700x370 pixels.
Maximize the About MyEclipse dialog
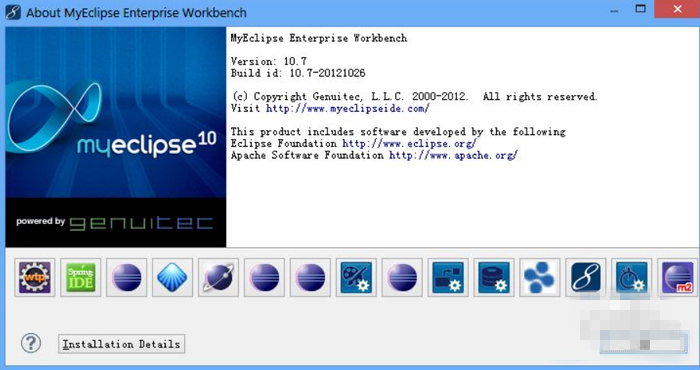[641, 9]
